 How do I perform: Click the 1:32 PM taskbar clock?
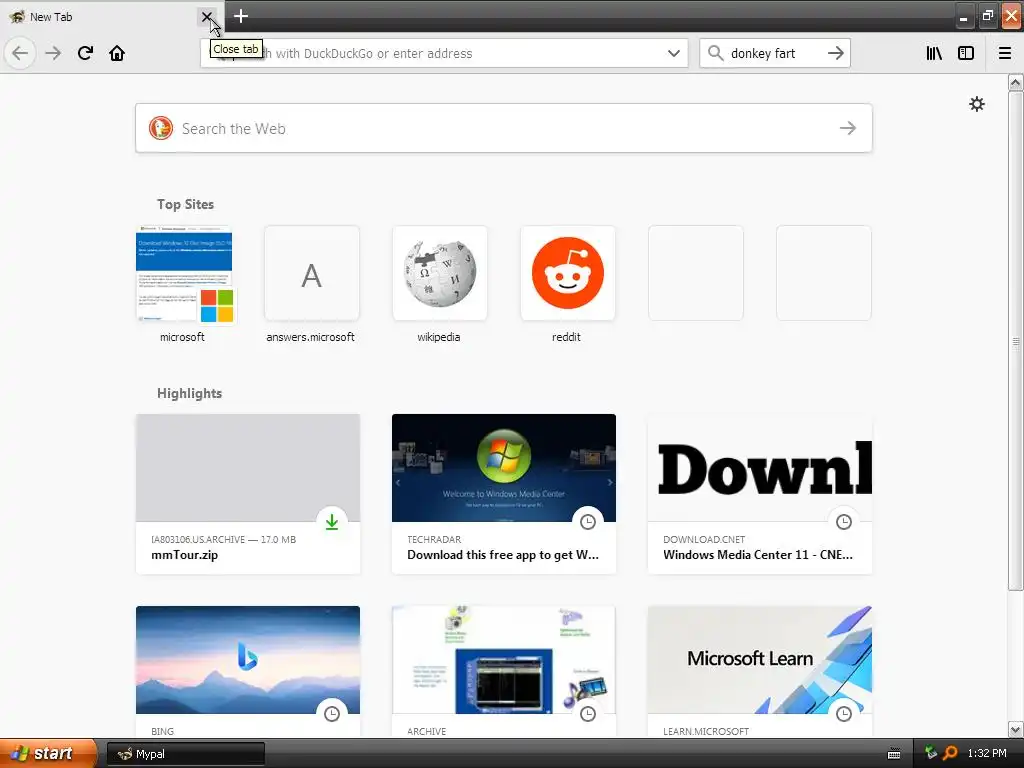tap(987, 753)
